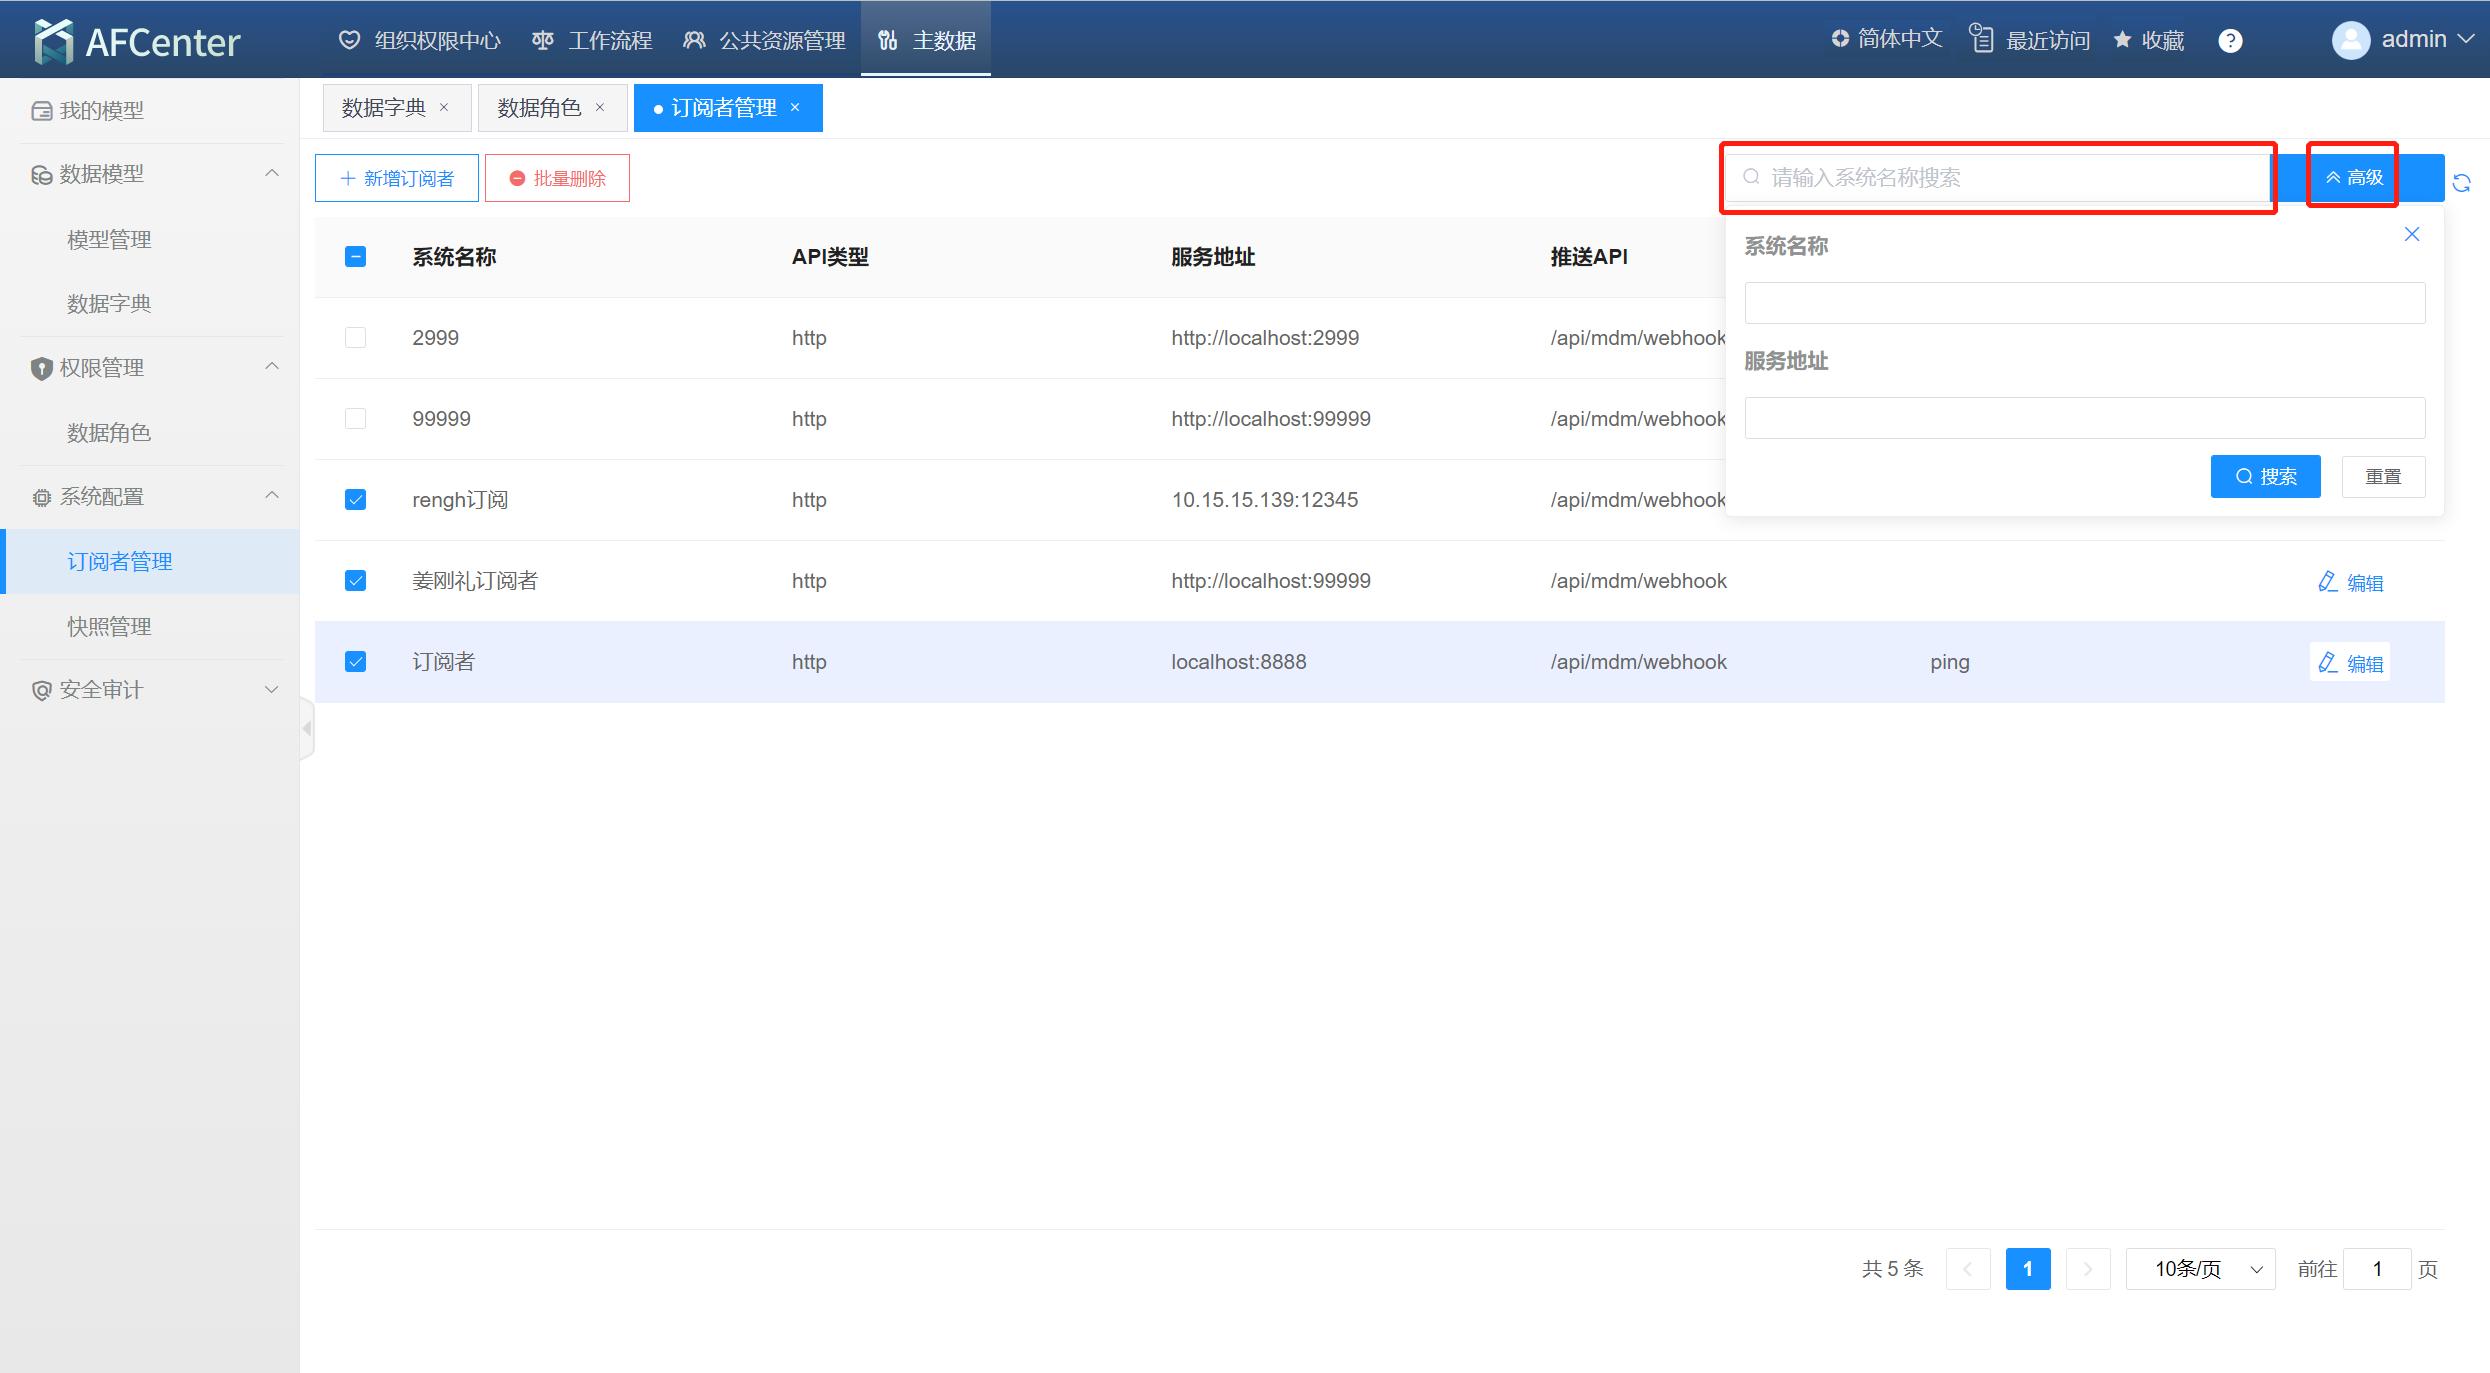
Task: Open the 10条/页 page size dropdown
Action: [2200, 1269]
